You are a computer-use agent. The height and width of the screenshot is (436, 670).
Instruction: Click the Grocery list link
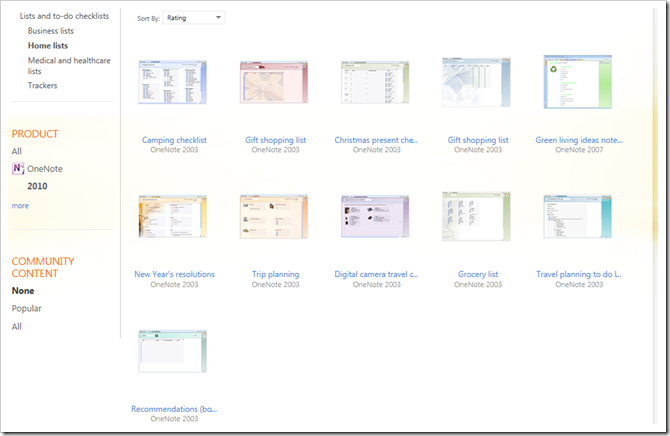pyautogui.click(x=478, y=274)
